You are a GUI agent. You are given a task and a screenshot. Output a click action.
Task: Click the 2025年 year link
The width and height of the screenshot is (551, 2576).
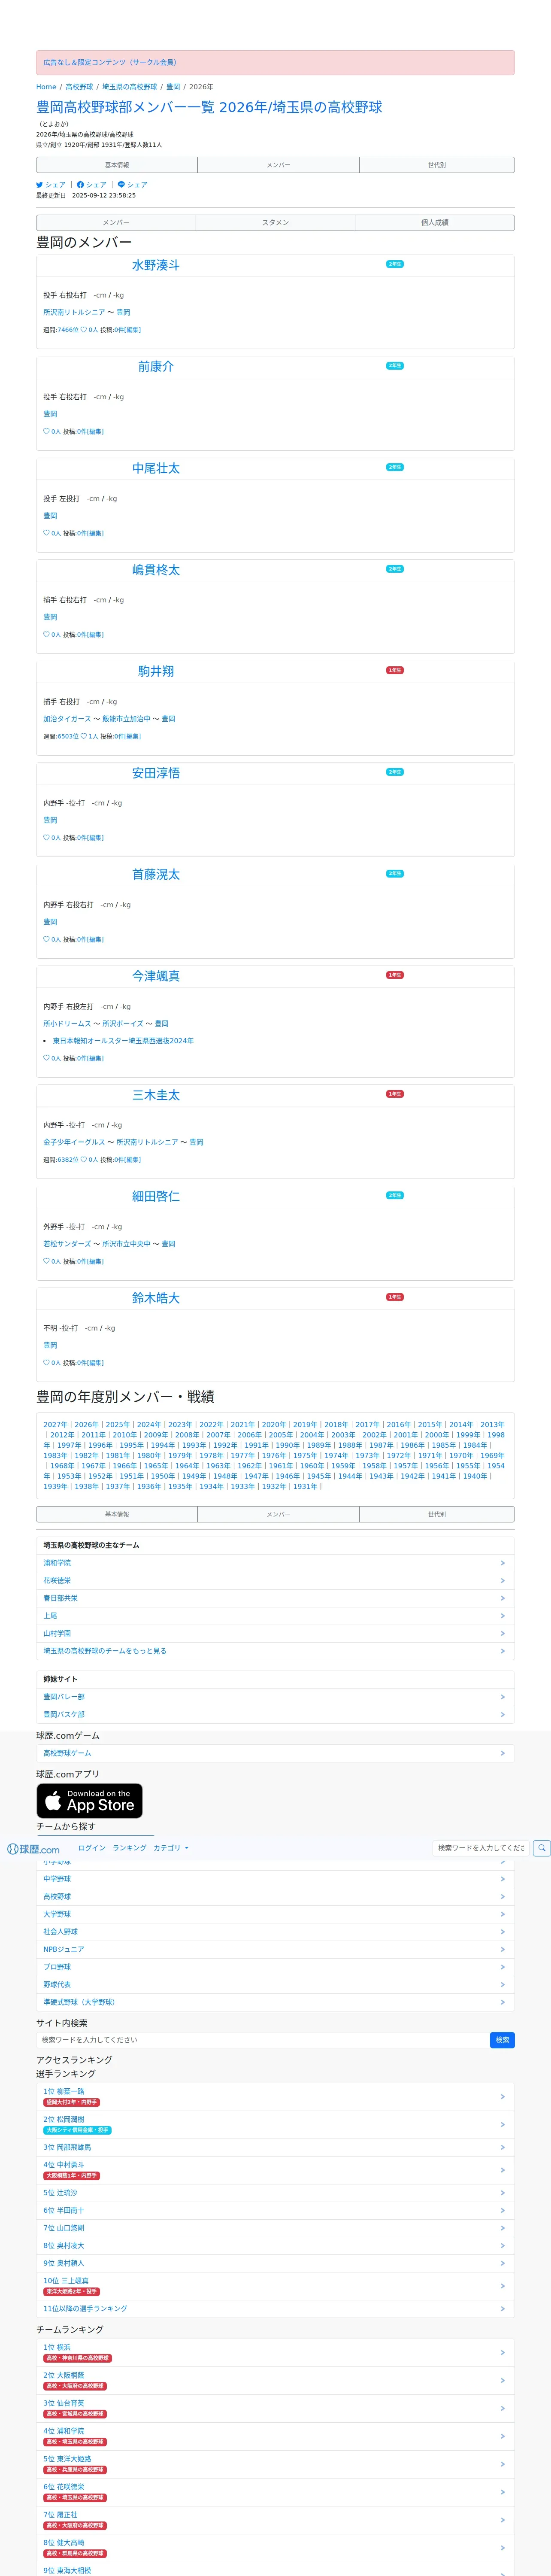click(118, 1425)
